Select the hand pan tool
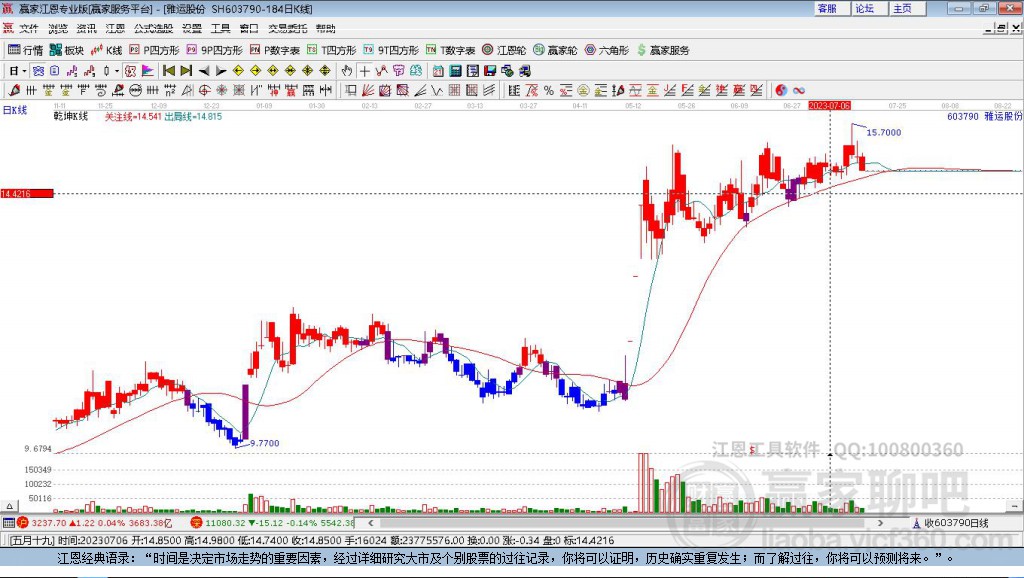This screenshot has width=1024, height=578. pyautogui.click(x=347, y=71)
